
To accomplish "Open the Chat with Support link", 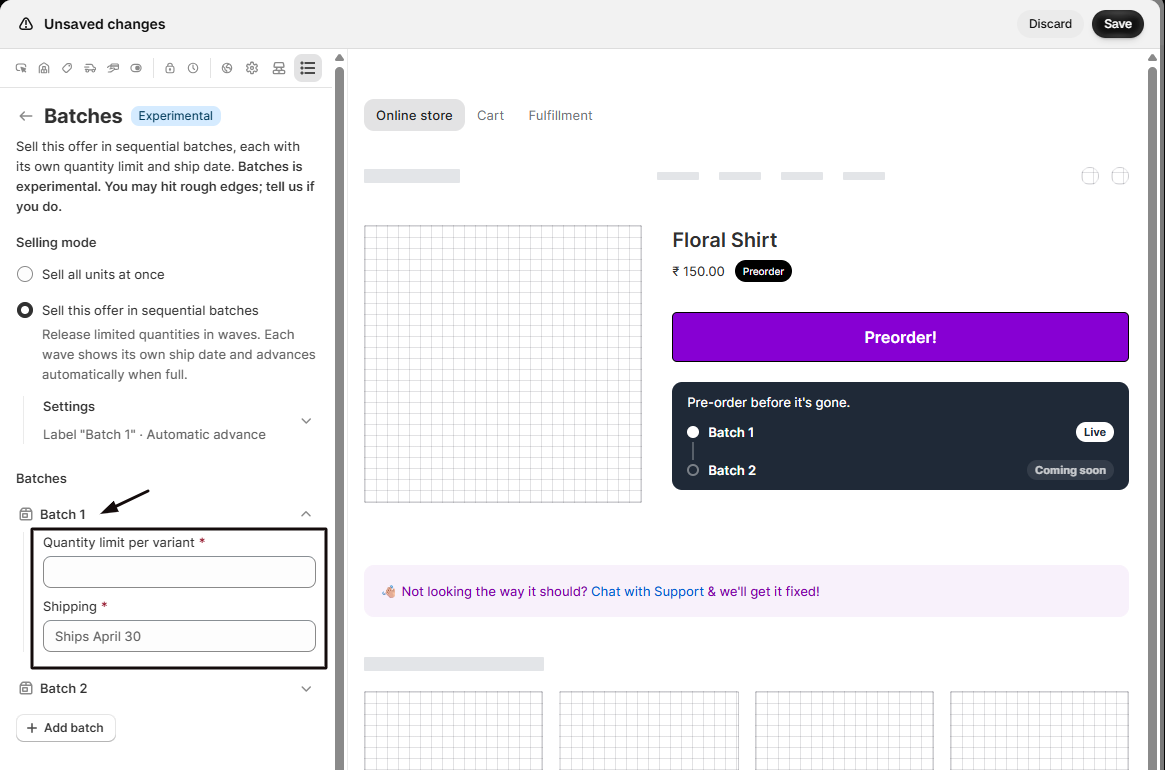I will click(647, 592).
